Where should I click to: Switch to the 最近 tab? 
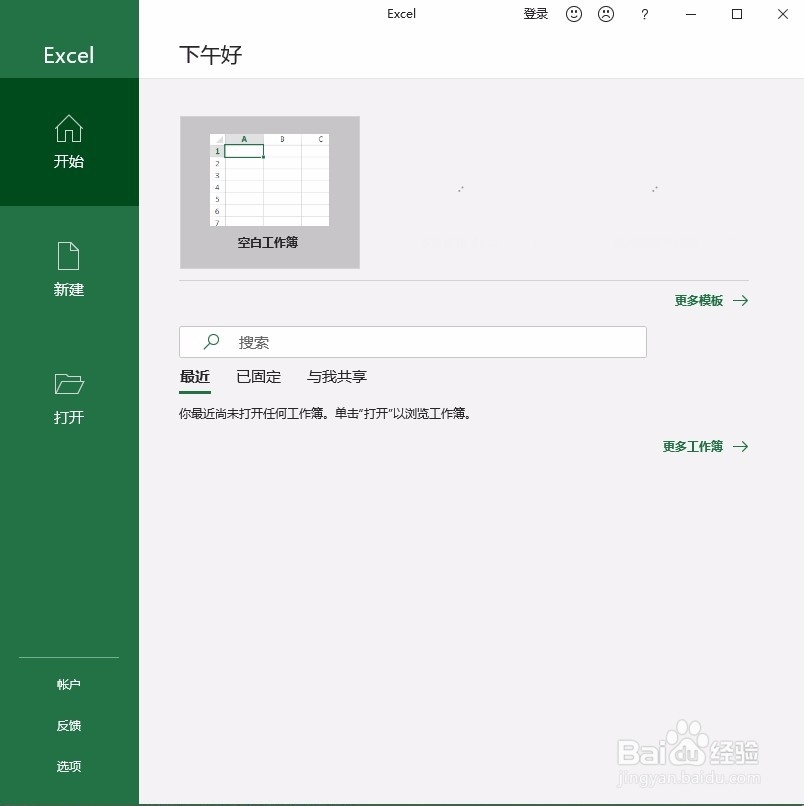[x=195, y=377]
